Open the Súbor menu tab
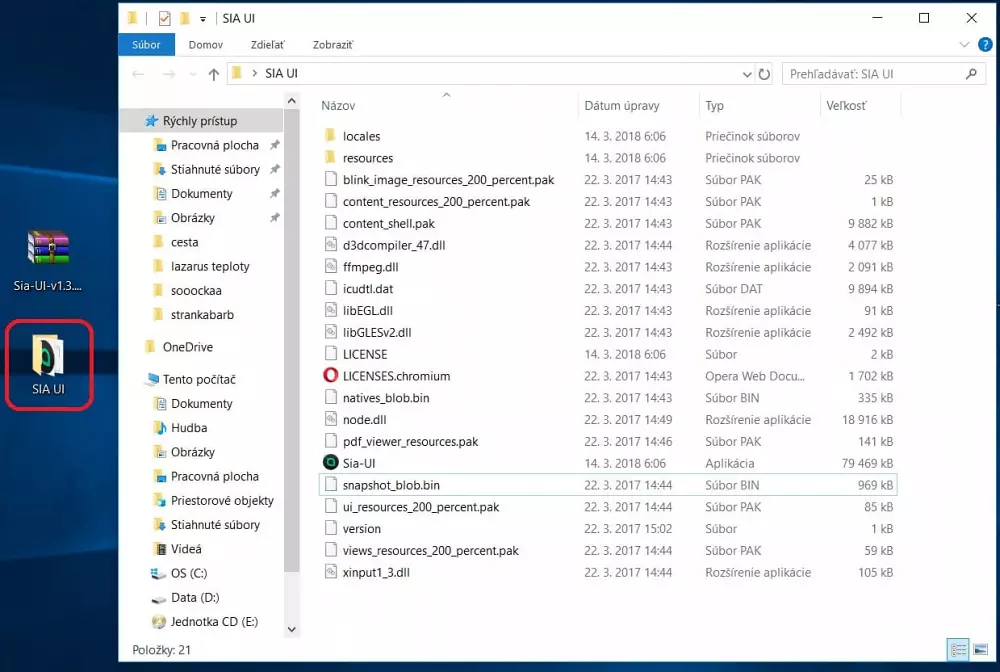The width and height of the screenshot is (1000, 672). tap(146, 45)
